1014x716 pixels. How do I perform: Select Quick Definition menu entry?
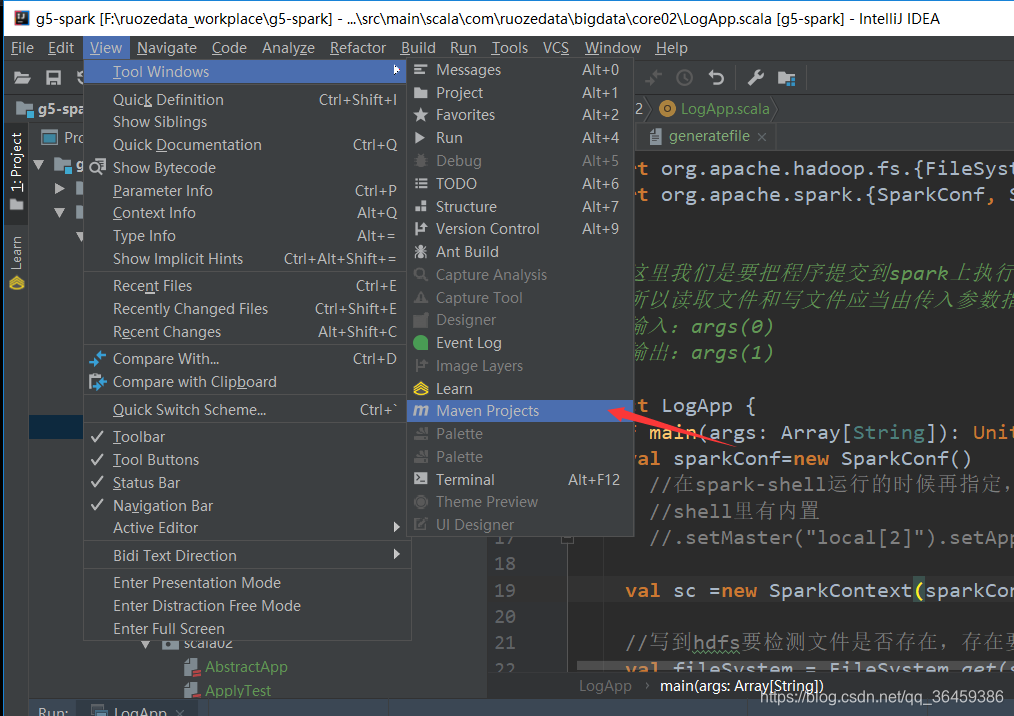point(248,100)
